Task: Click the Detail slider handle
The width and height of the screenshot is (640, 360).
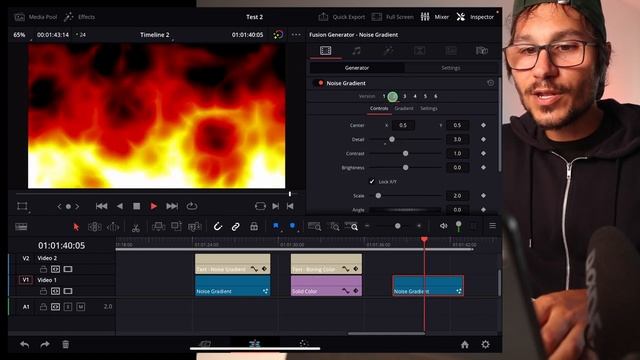Action: click(x=391, y=139)
